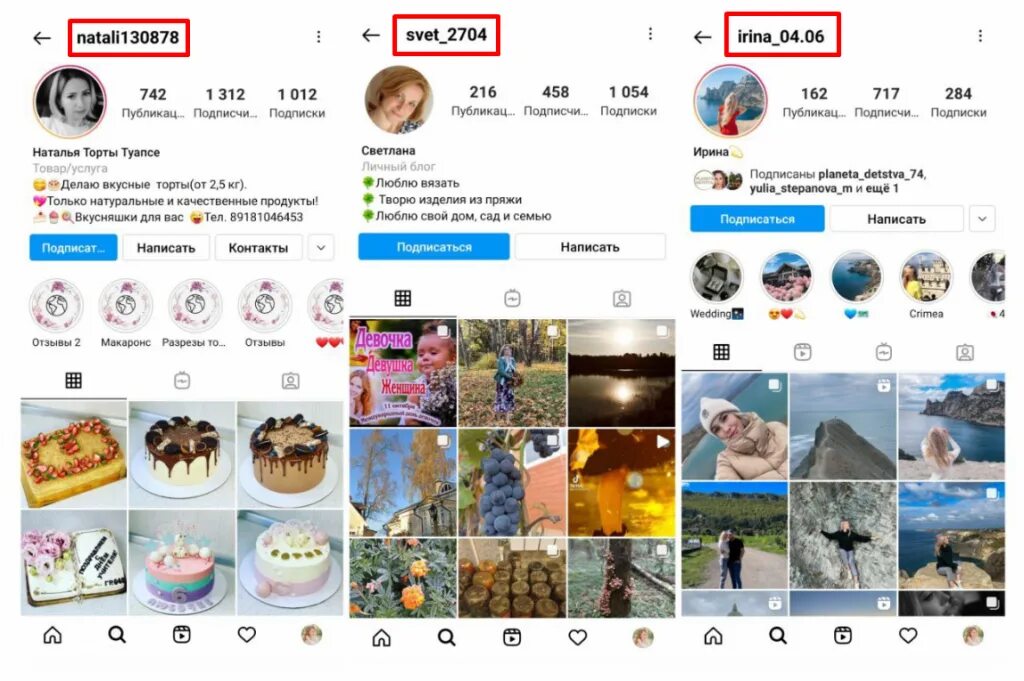Select grid posts tab on natali130878 profile
Image resolution: width=1024 pixels, height=681 pixels.
tap(73, 381)
